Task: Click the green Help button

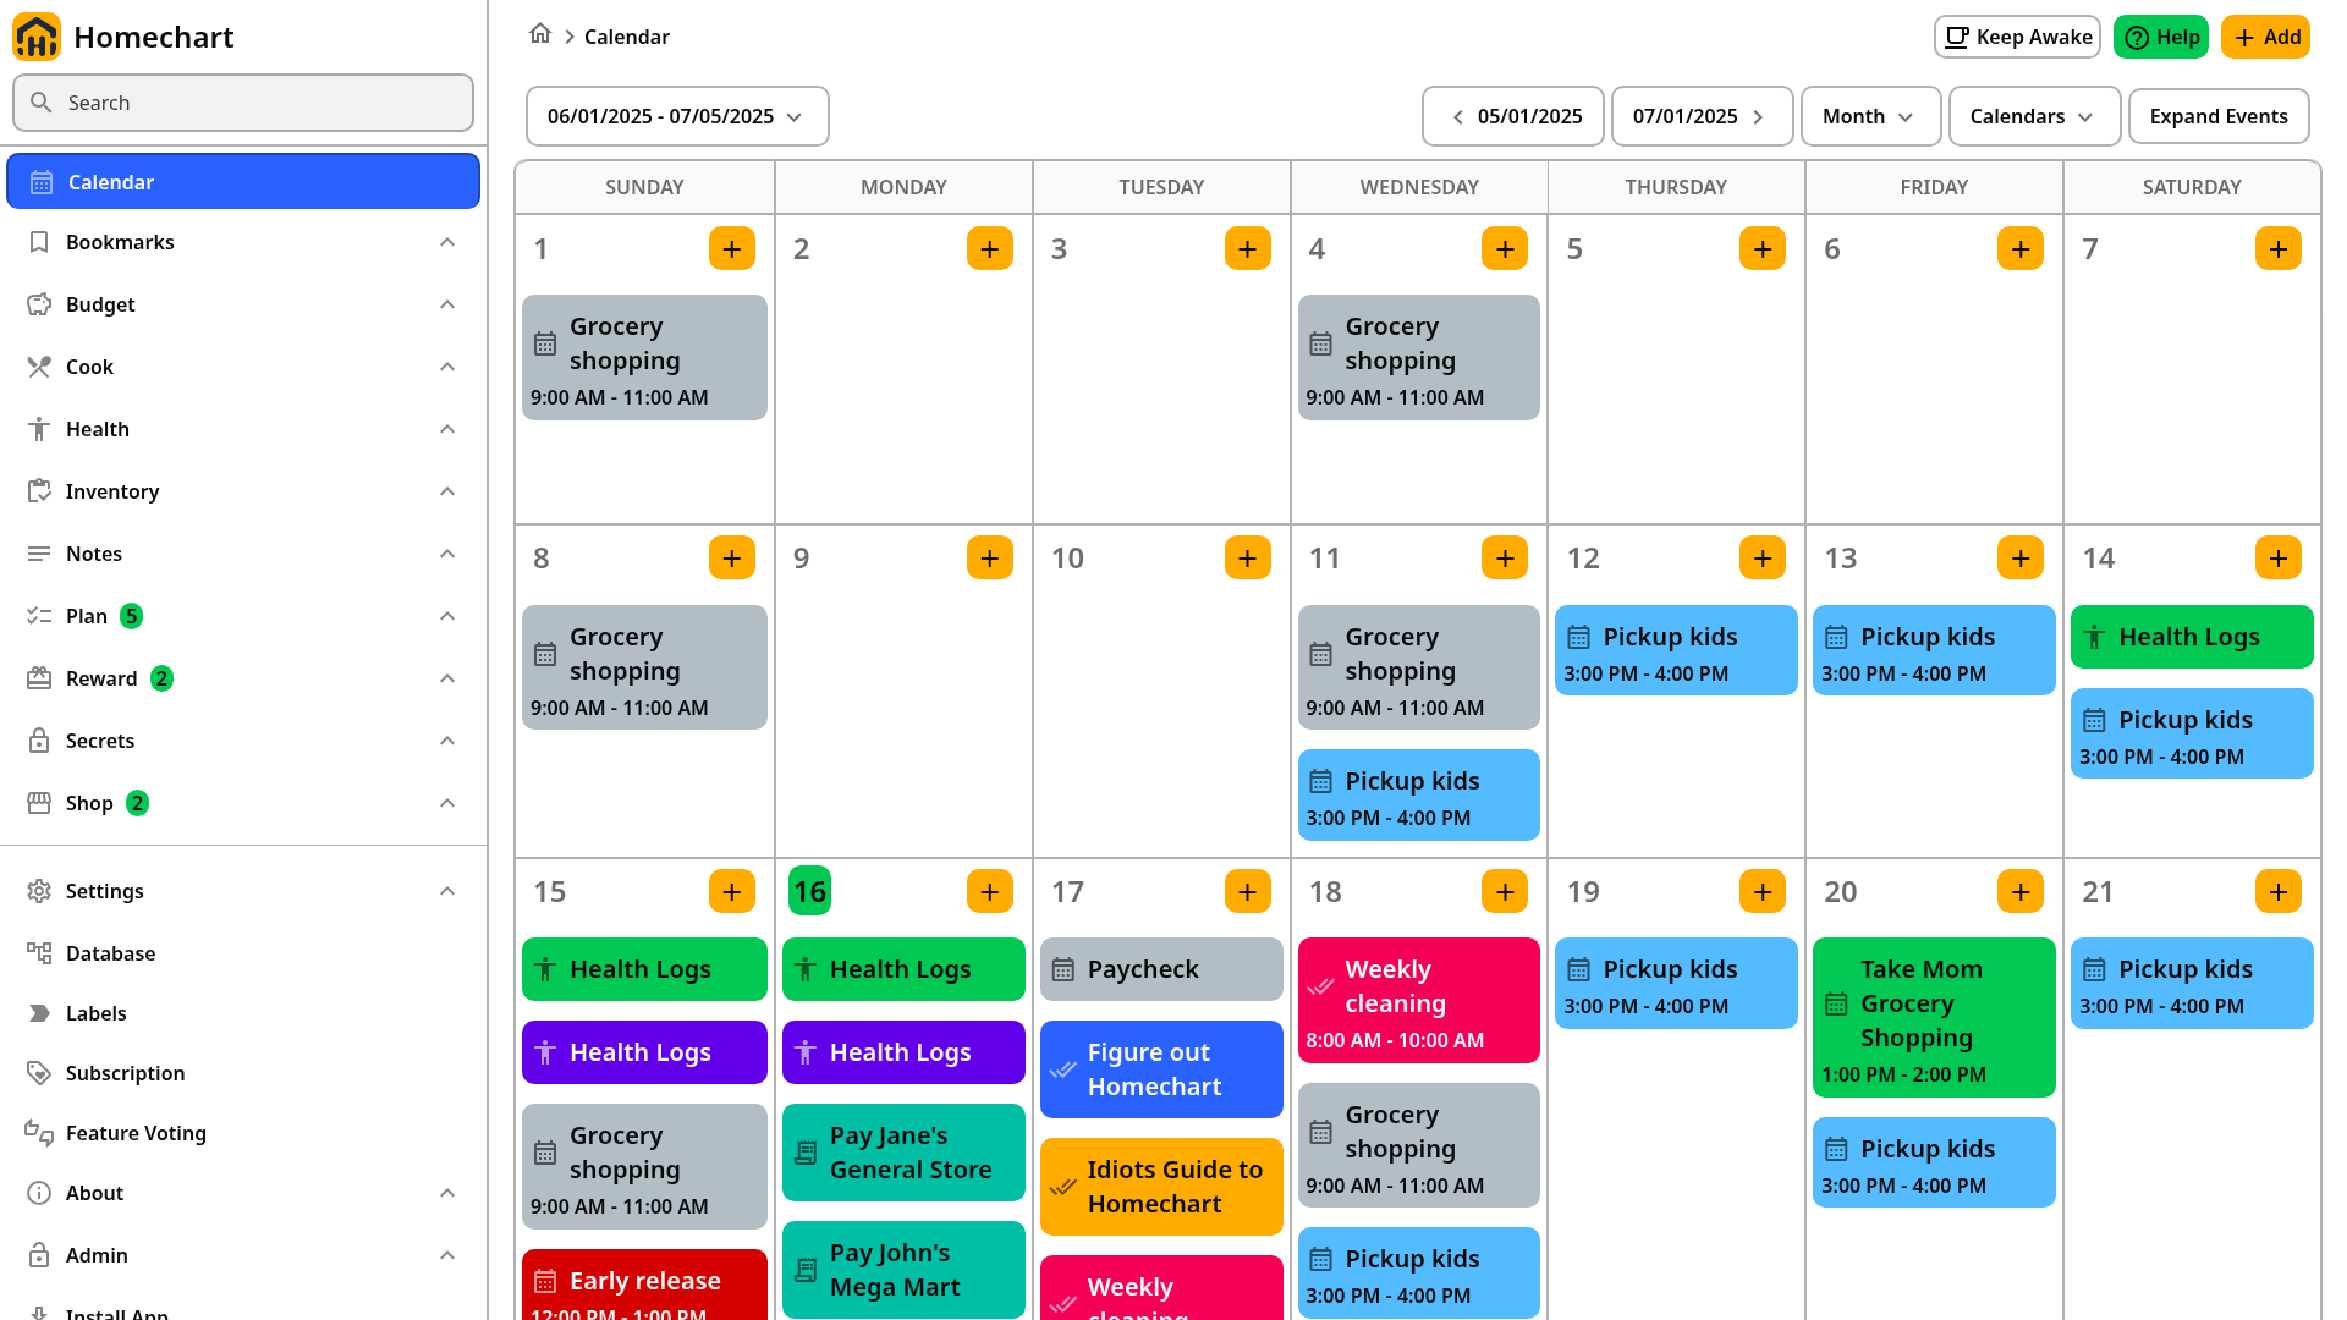Action: (x=2161, y=37)
